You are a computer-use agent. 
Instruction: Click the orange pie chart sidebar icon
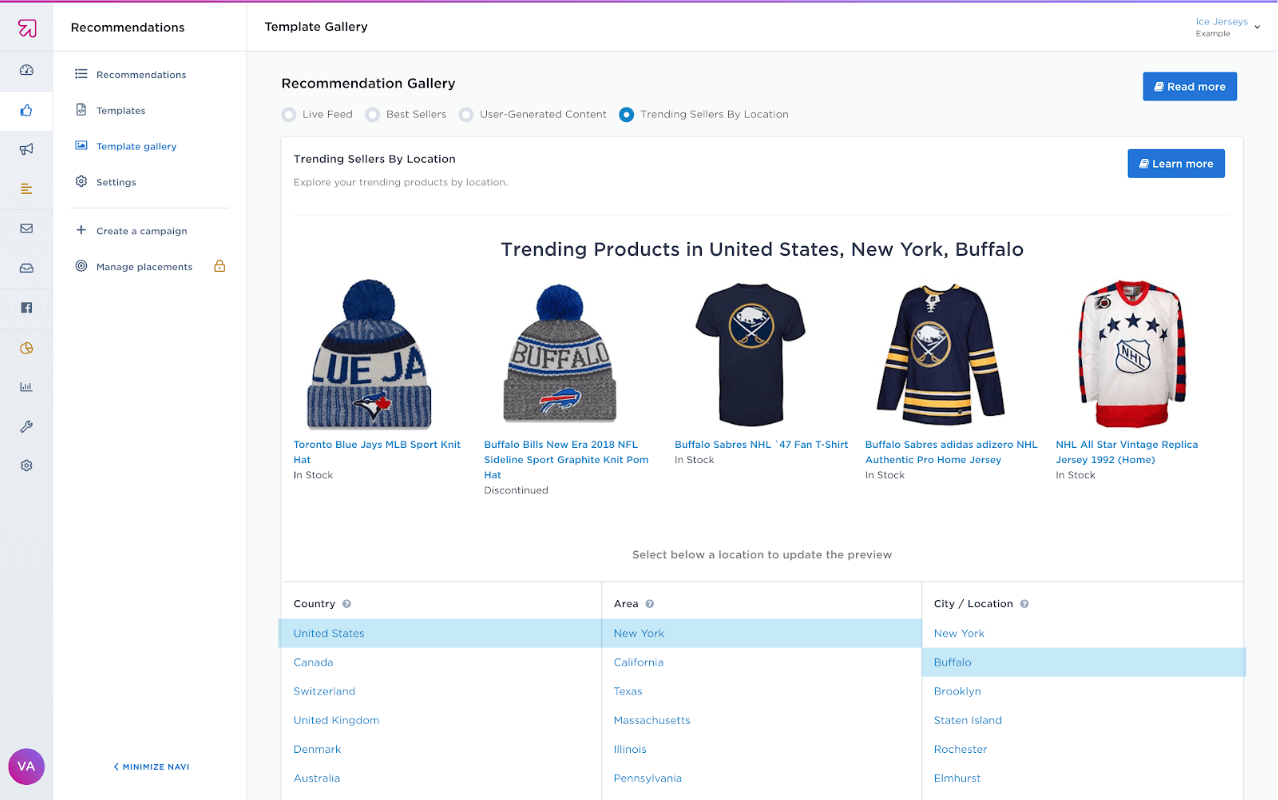point(27,348)
